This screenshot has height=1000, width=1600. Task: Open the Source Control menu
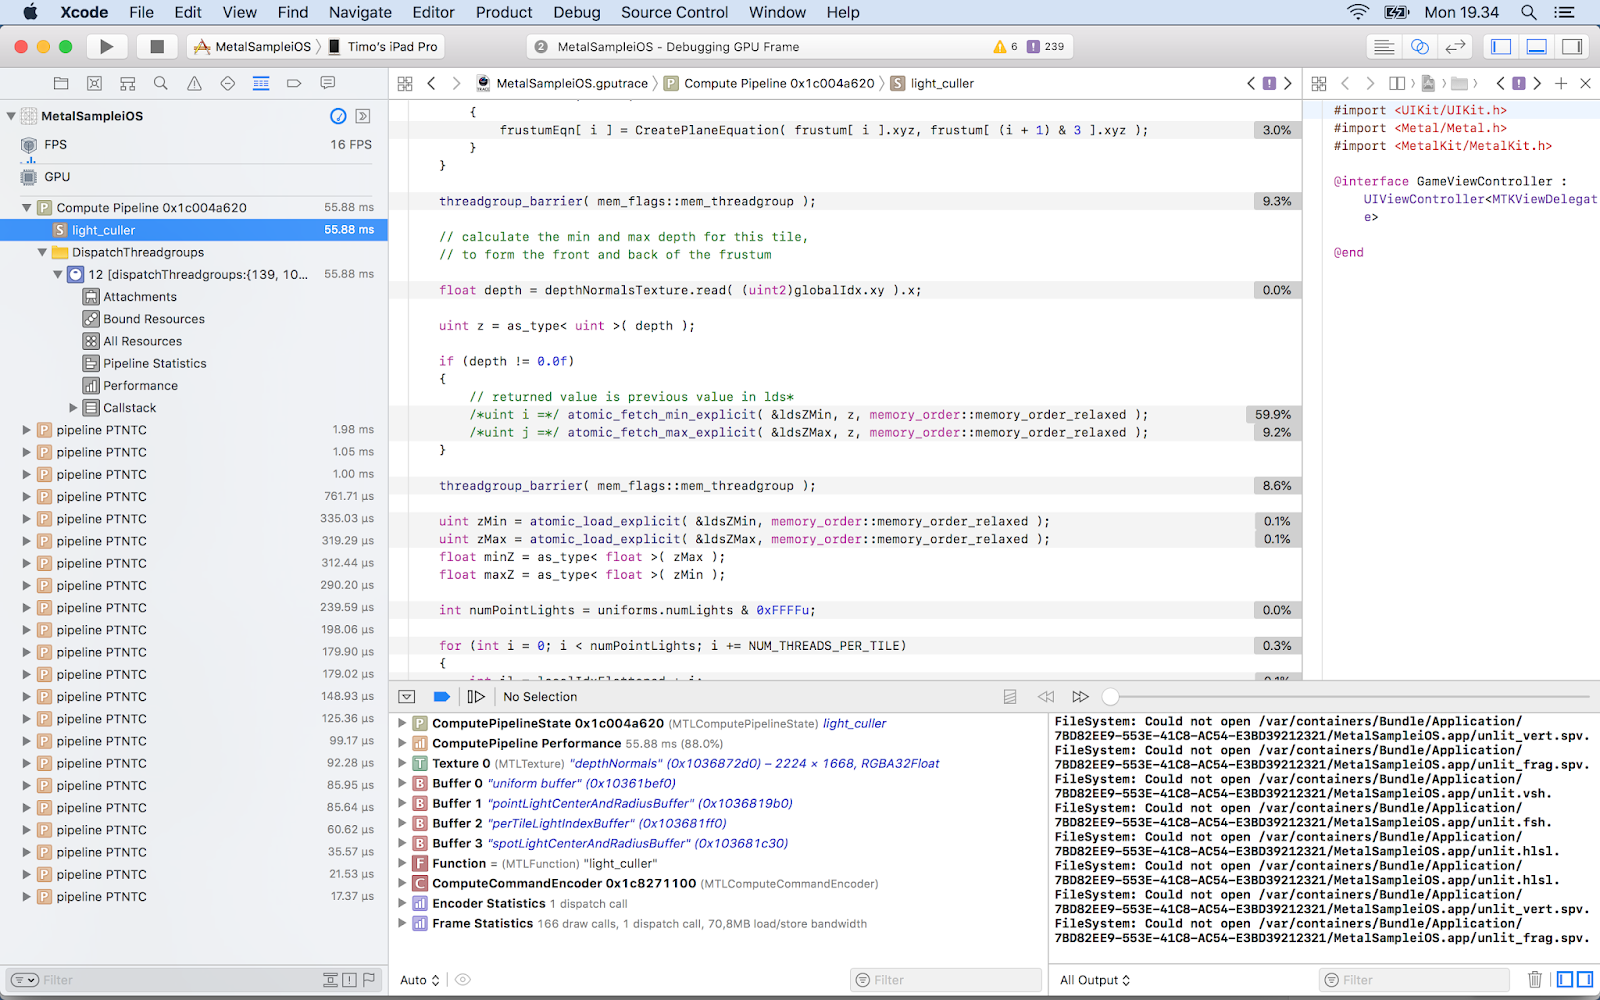tap(675, 12)
